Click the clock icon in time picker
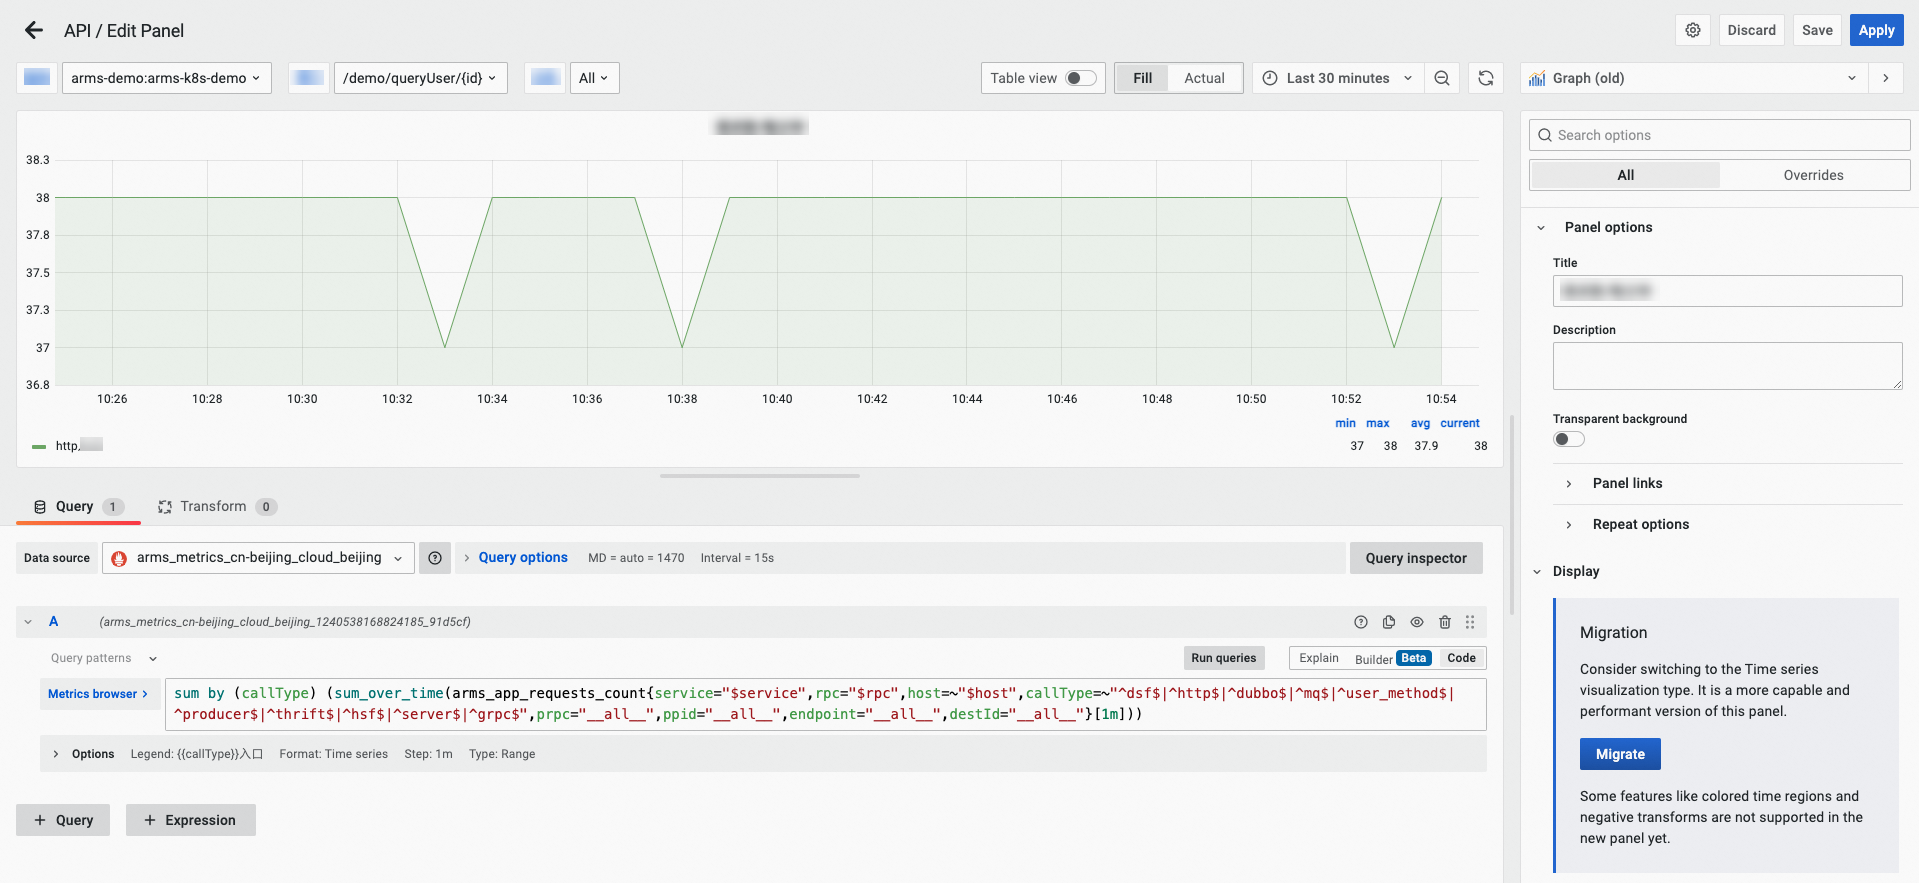This screenshot has width=1919, height=883. click(1270, 78)
